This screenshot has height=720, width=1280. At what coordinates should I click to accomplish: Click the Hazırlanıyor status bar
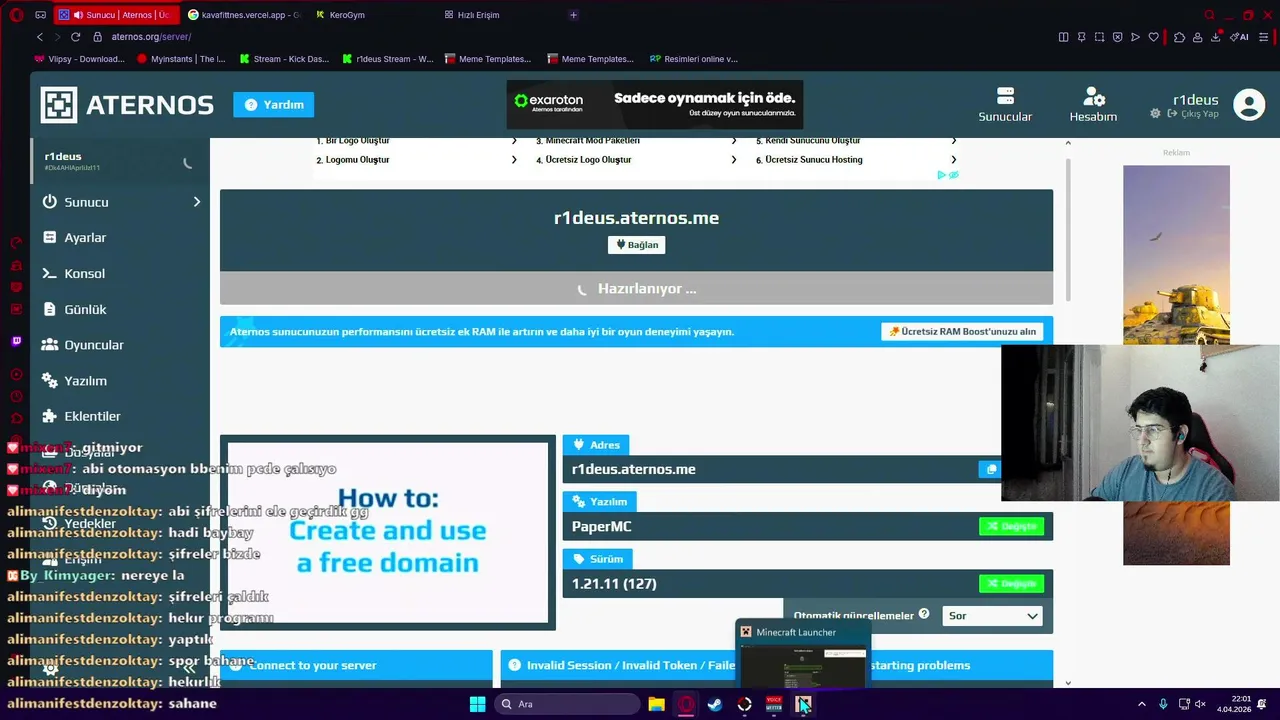pos(636,288)
